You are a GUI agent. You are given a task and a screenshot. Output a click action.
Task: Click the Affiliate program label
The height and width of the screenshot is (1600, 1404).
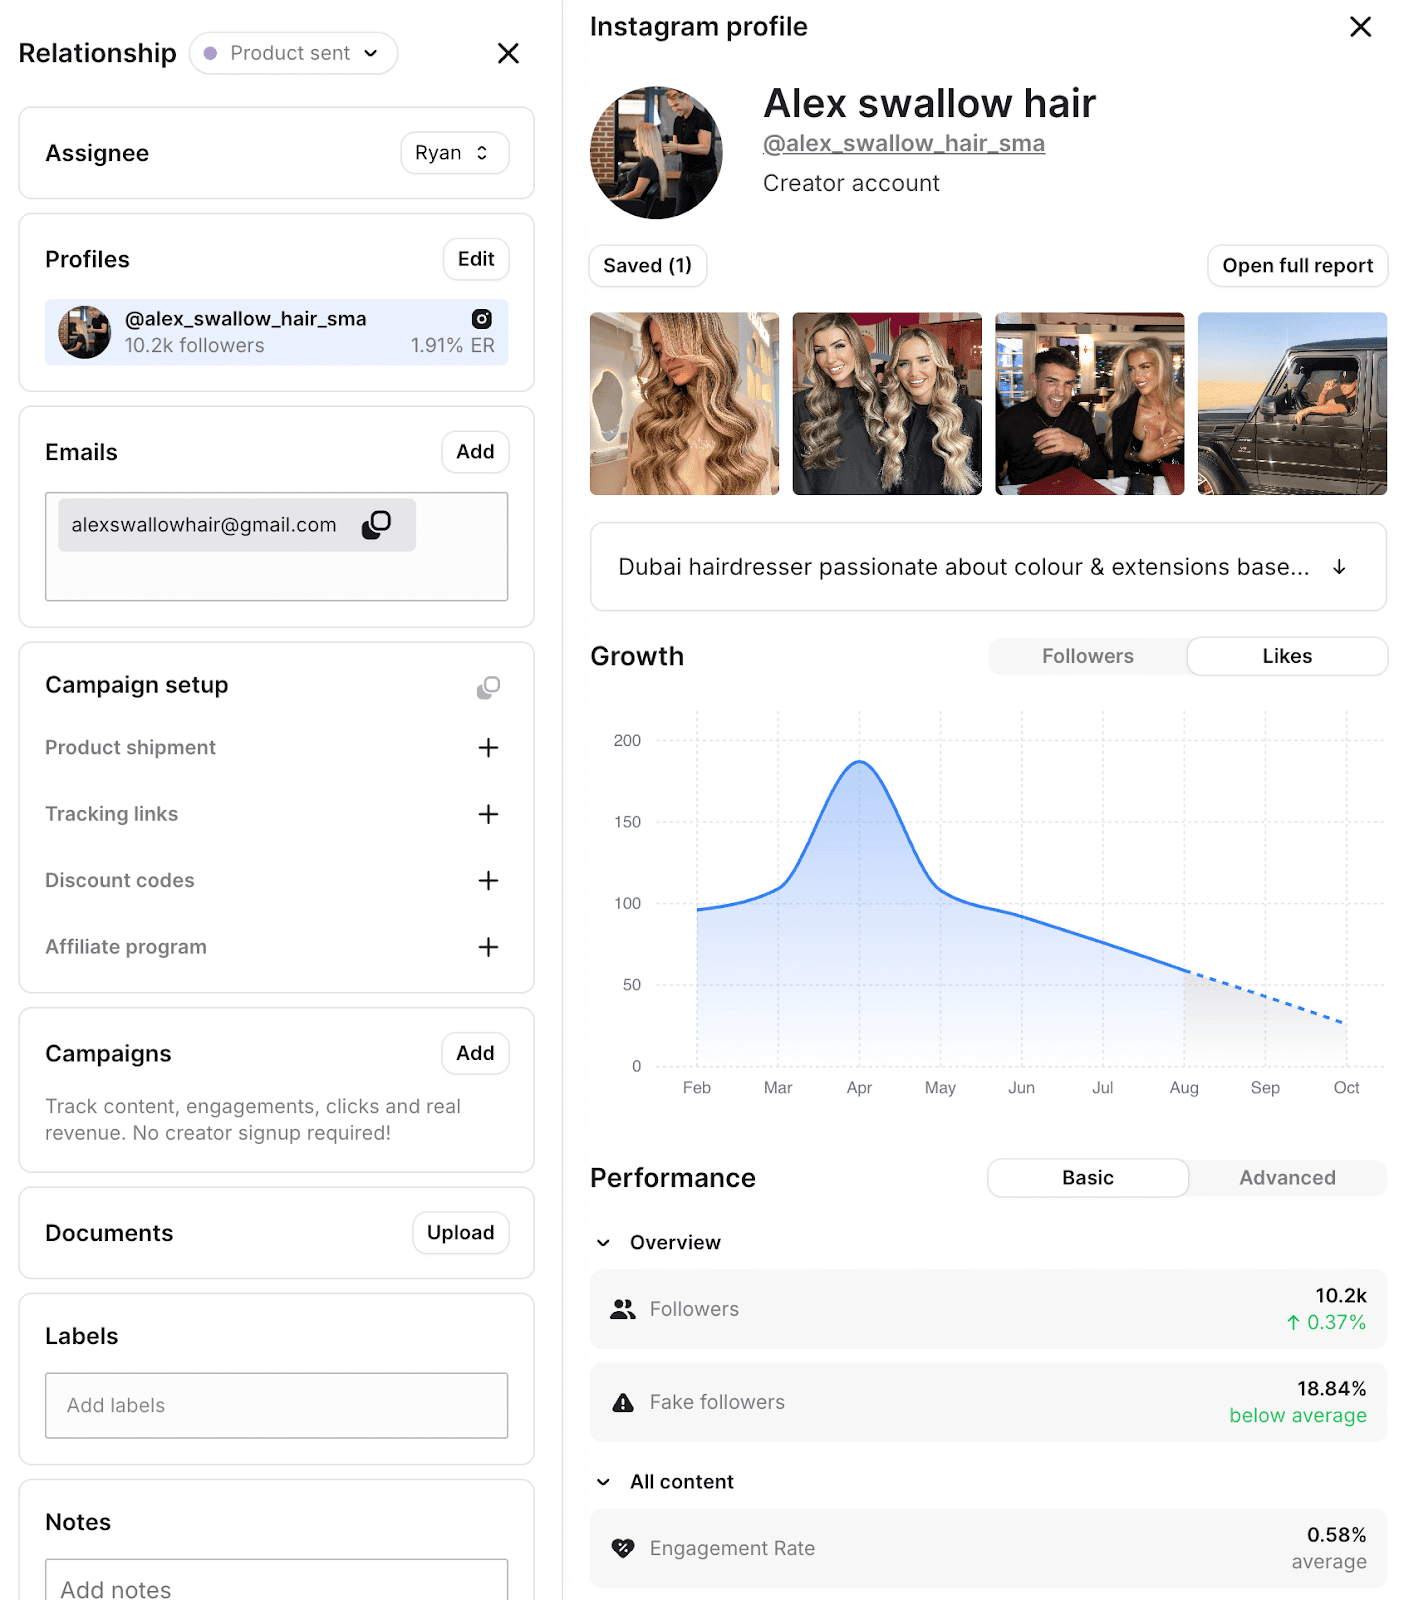[126, 947]
